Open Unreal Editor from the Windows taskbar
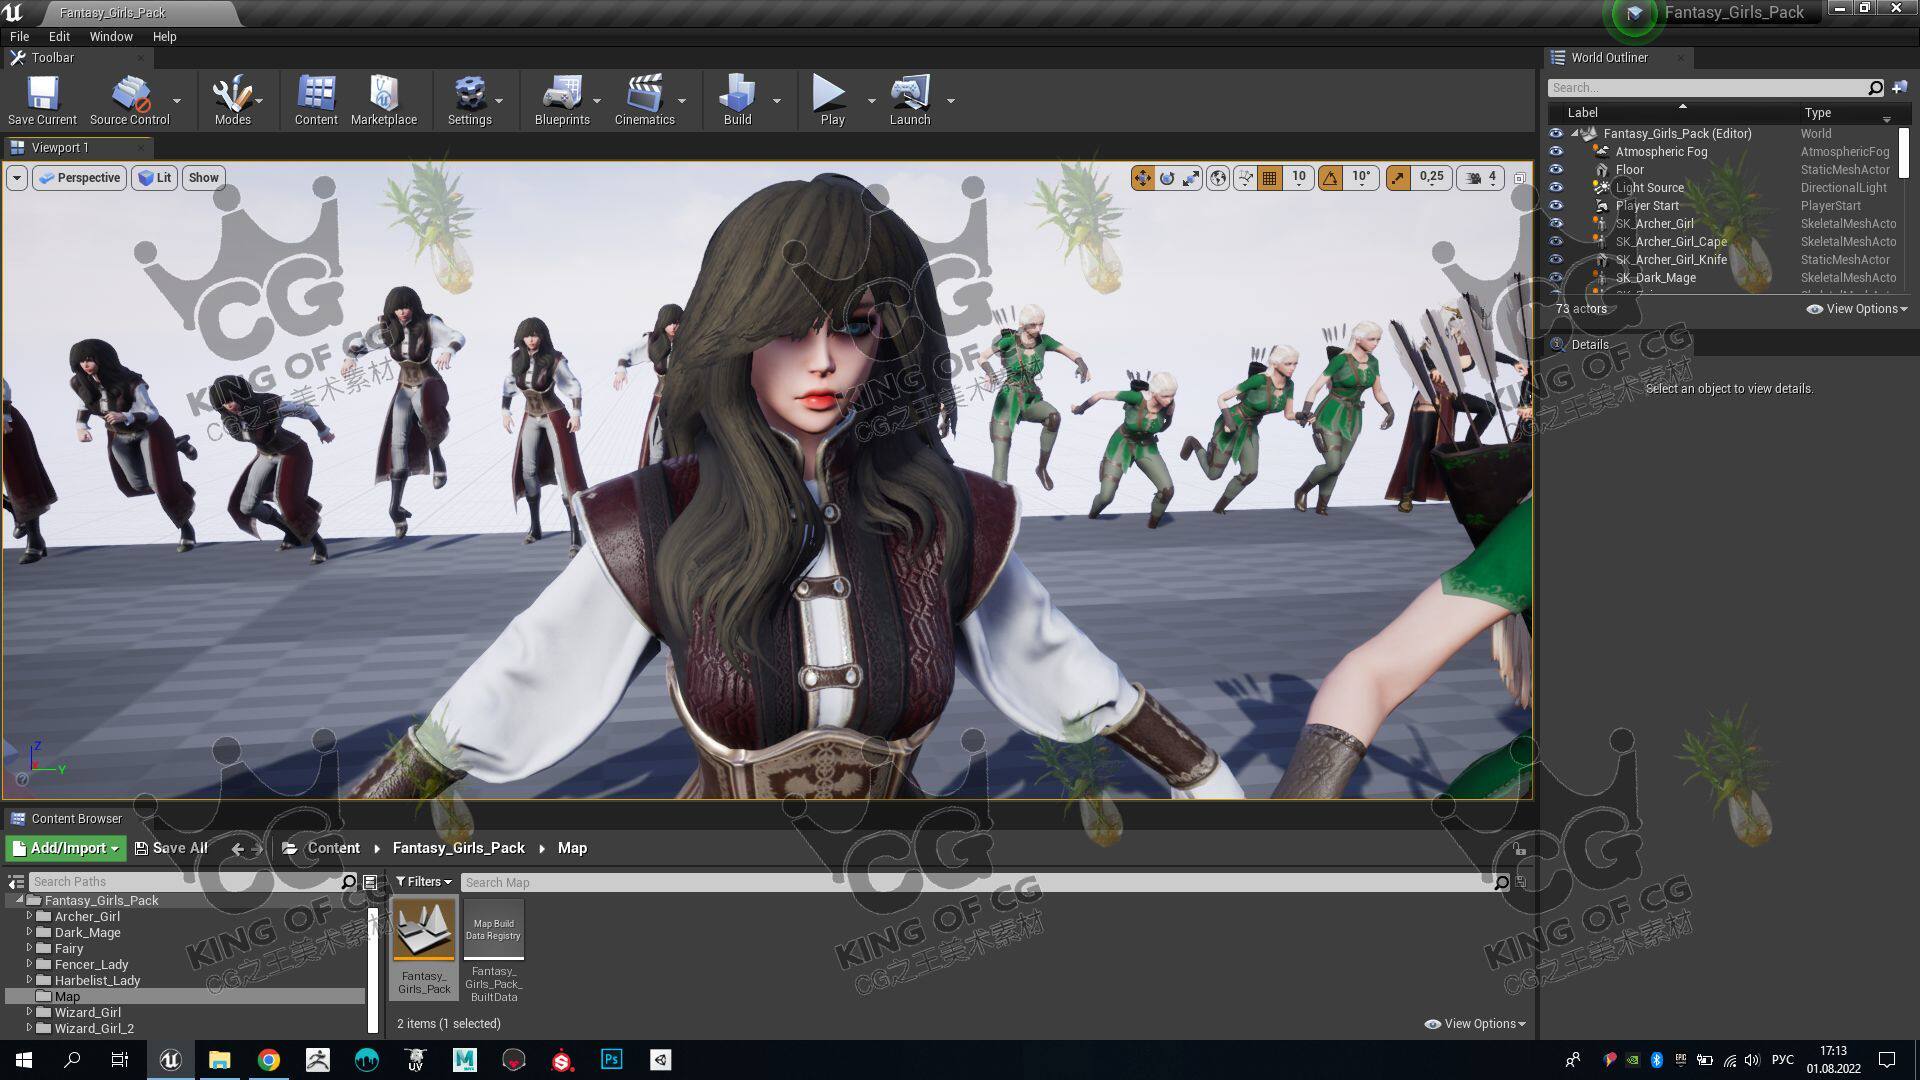 click(x=170, y=1060)
